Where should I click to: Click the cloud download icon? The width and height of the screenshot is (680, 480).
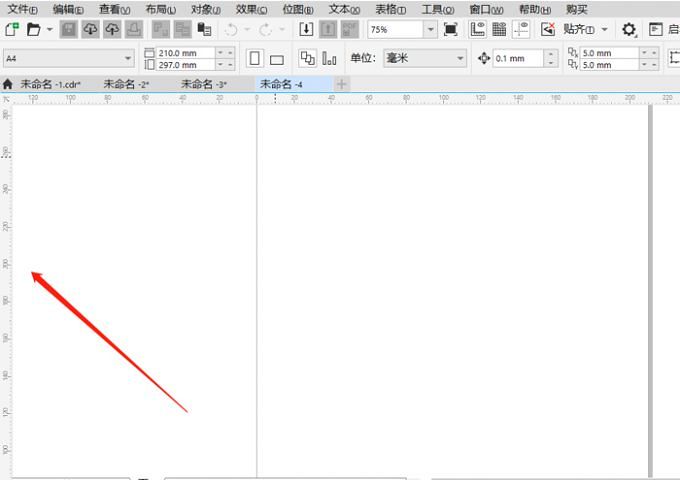[x=90, y=29]
